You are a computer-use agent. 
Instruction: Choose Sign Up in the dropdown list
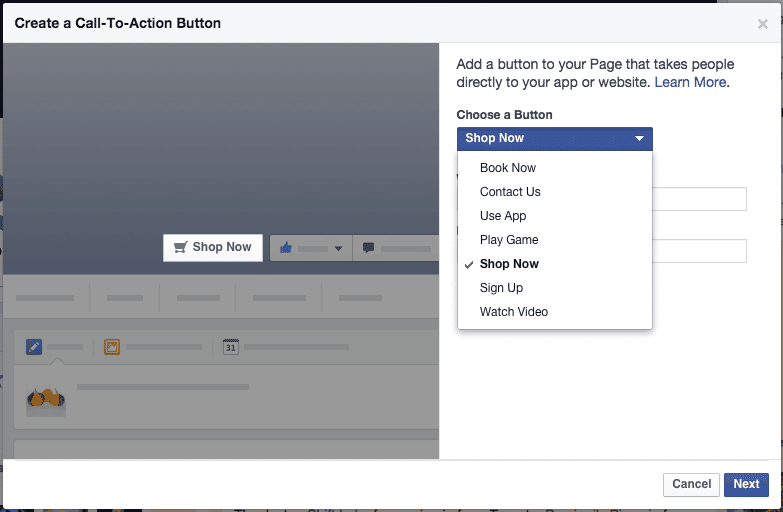[501, 288]
